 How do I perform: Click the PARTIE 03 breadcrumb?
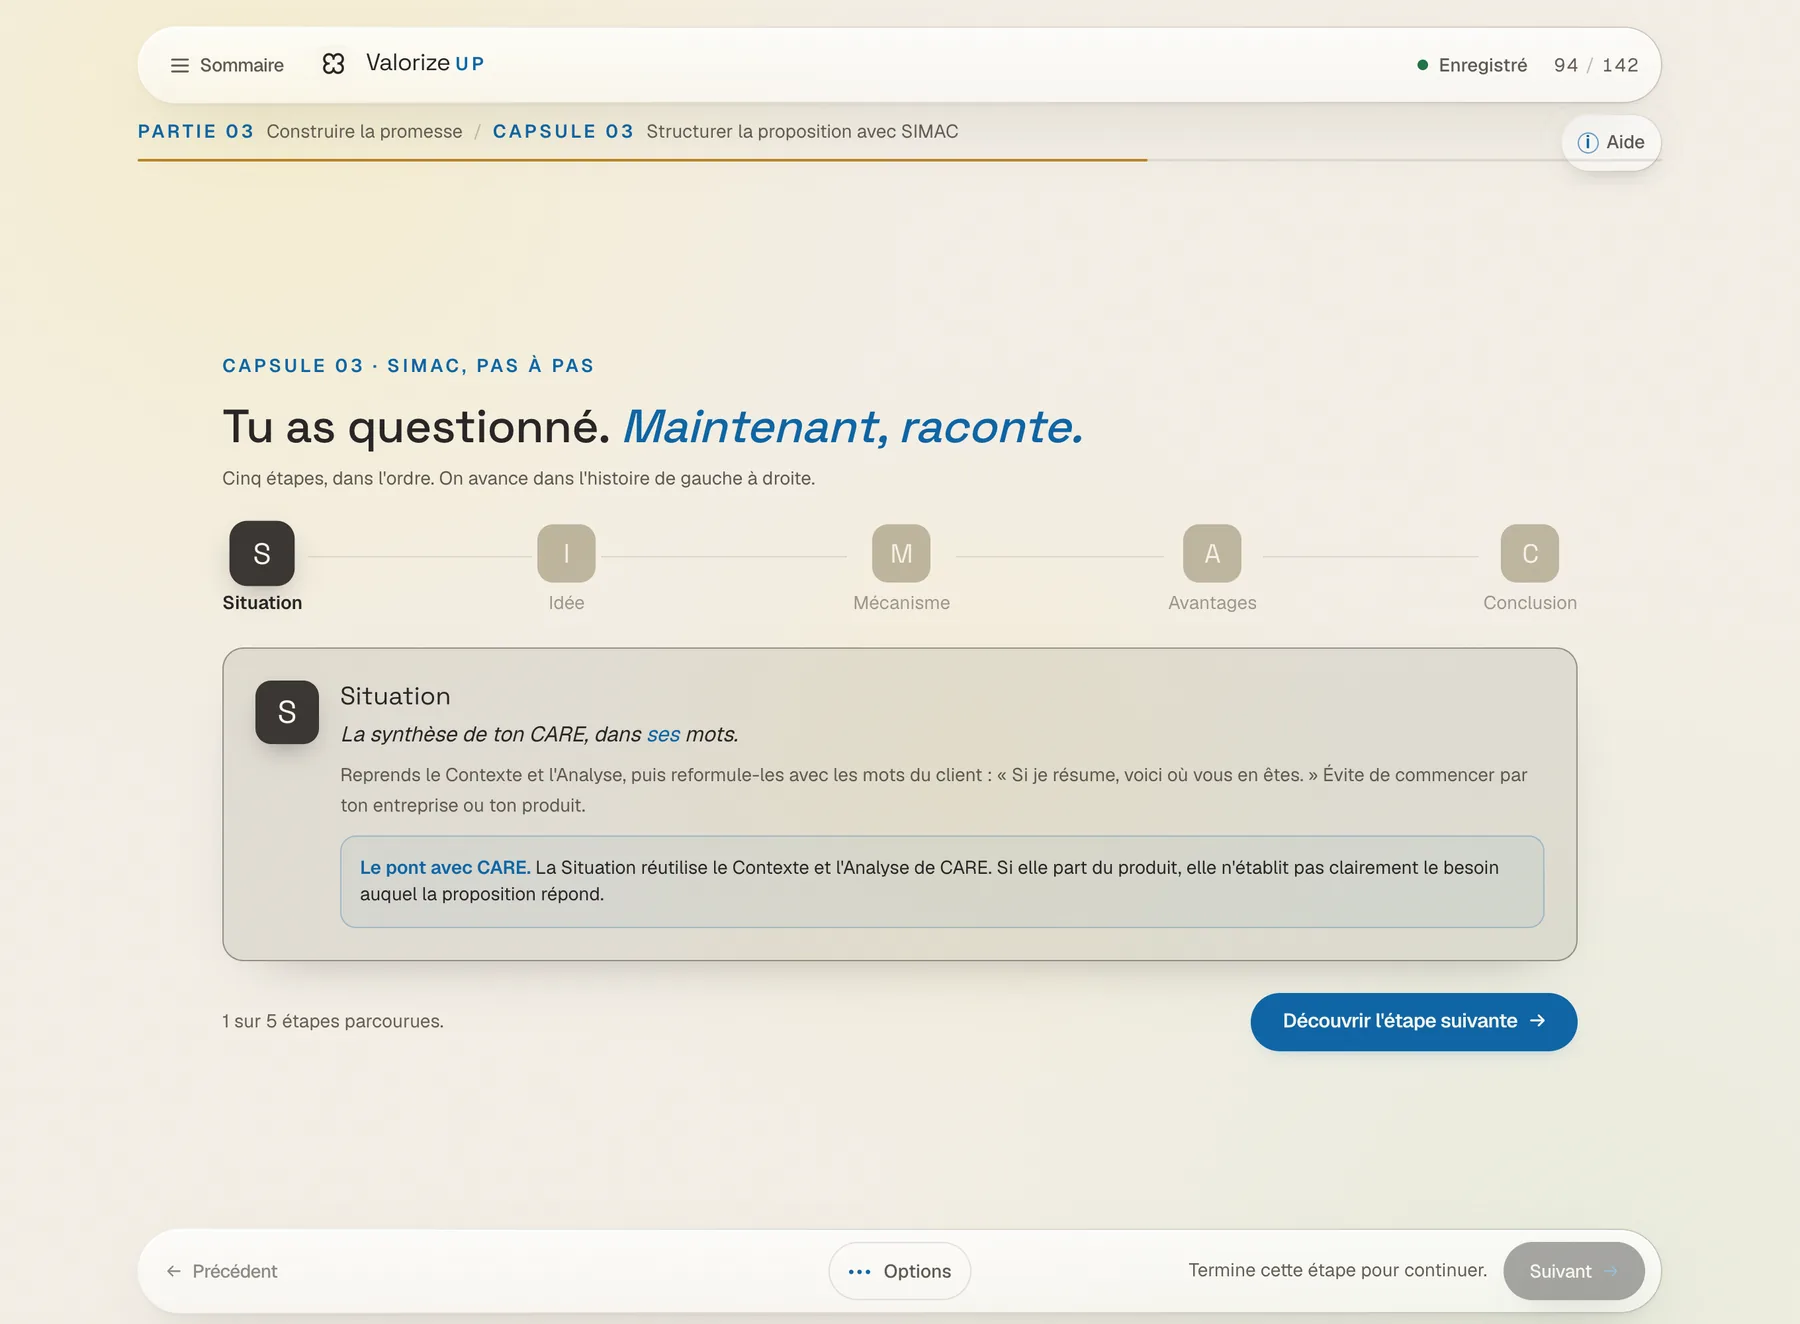(x=196, y=131)
